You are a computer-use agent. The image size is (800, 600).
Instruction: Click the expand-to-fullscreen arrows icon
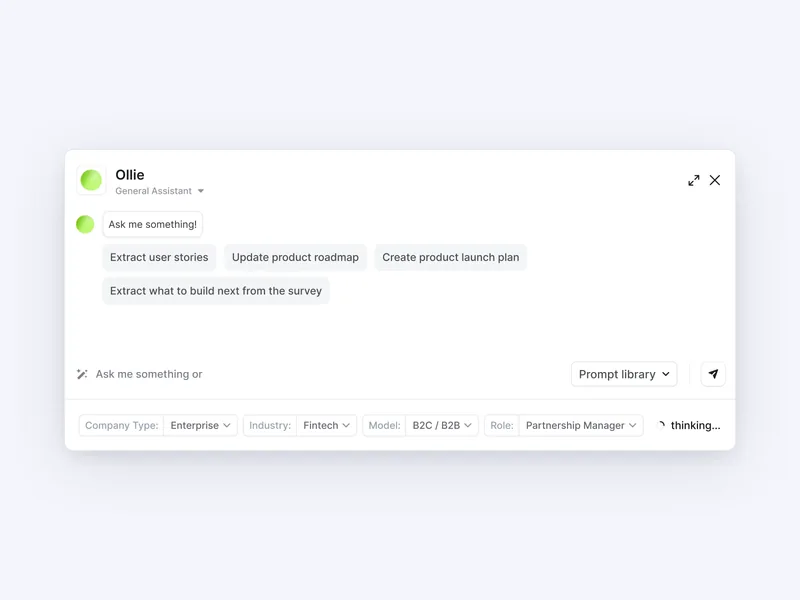pos(693,180)
